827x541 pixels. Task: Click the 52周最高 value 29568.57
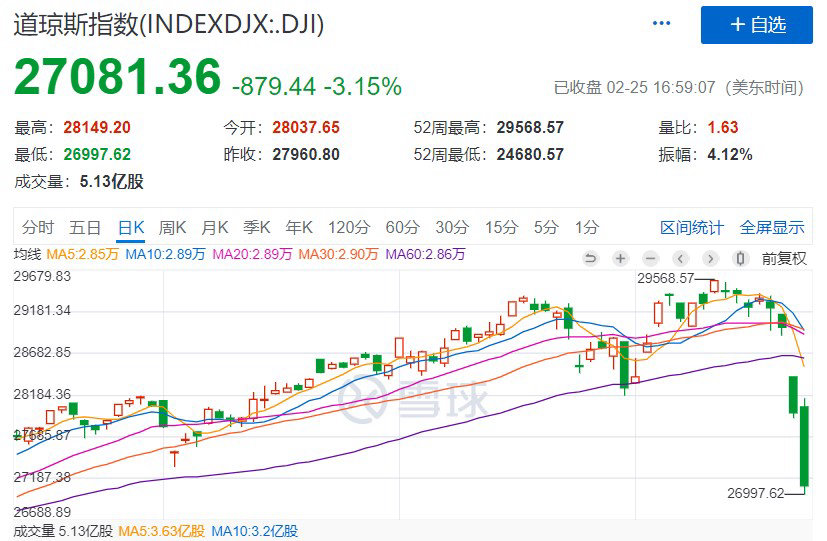point(530,128)
